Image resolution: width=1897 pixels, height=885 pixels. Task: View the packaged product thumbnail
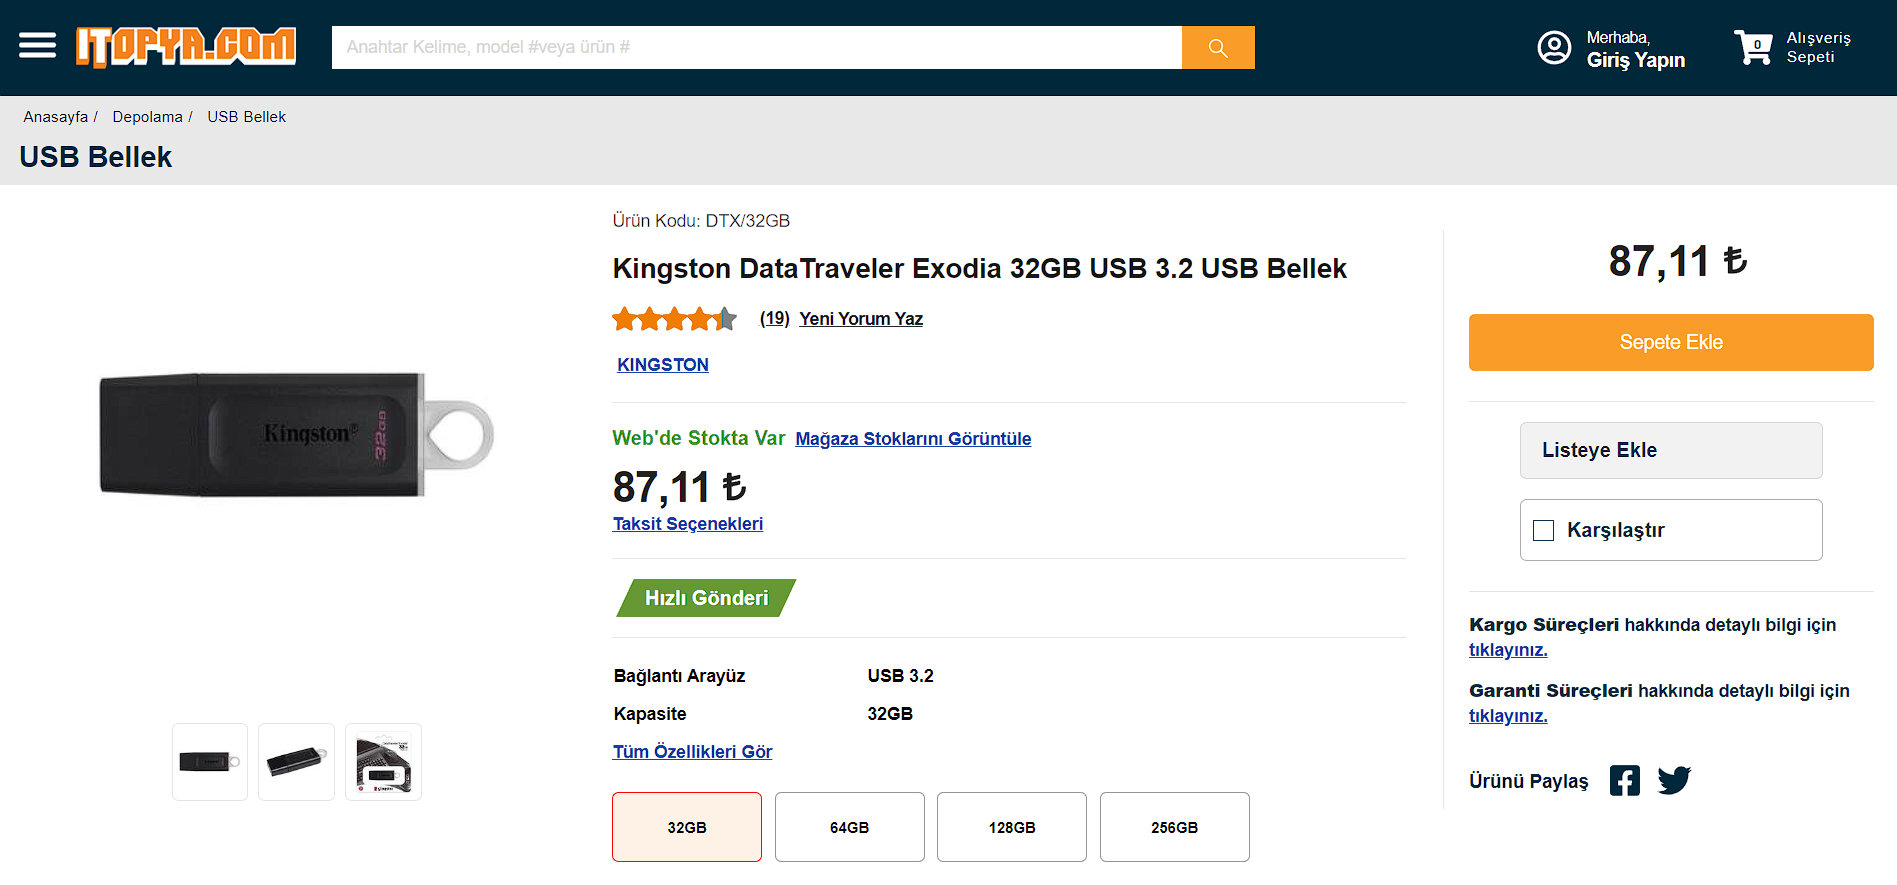point(383,762)
